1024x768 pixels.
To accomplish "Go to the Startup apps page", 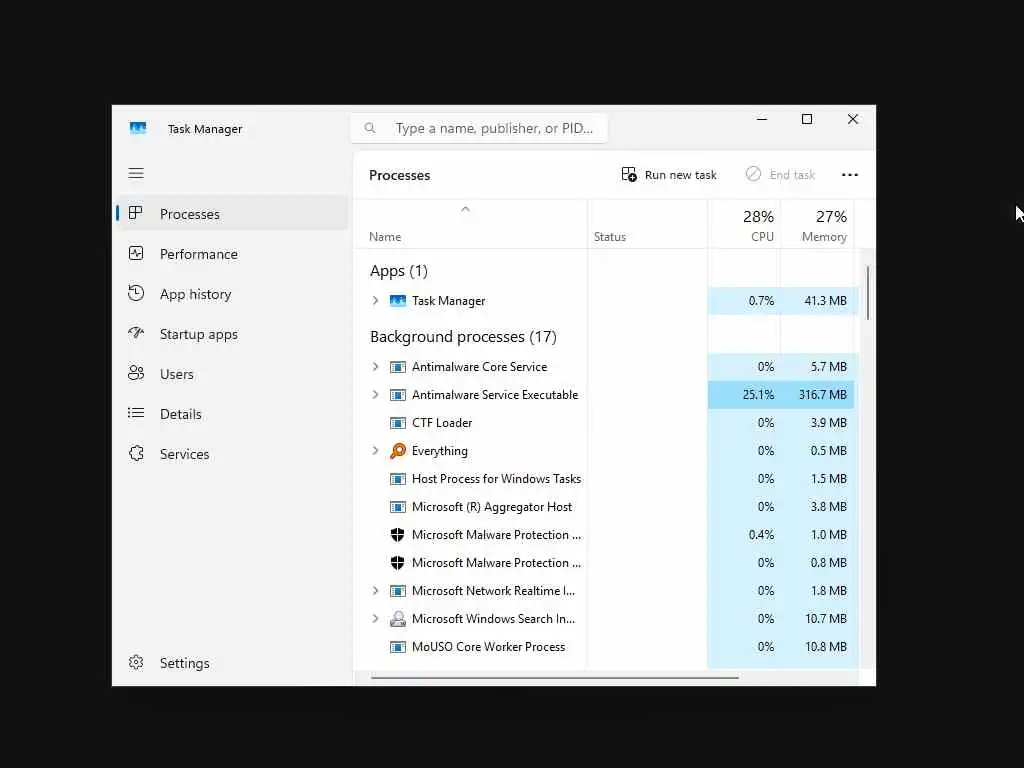I will click(232, 334).
